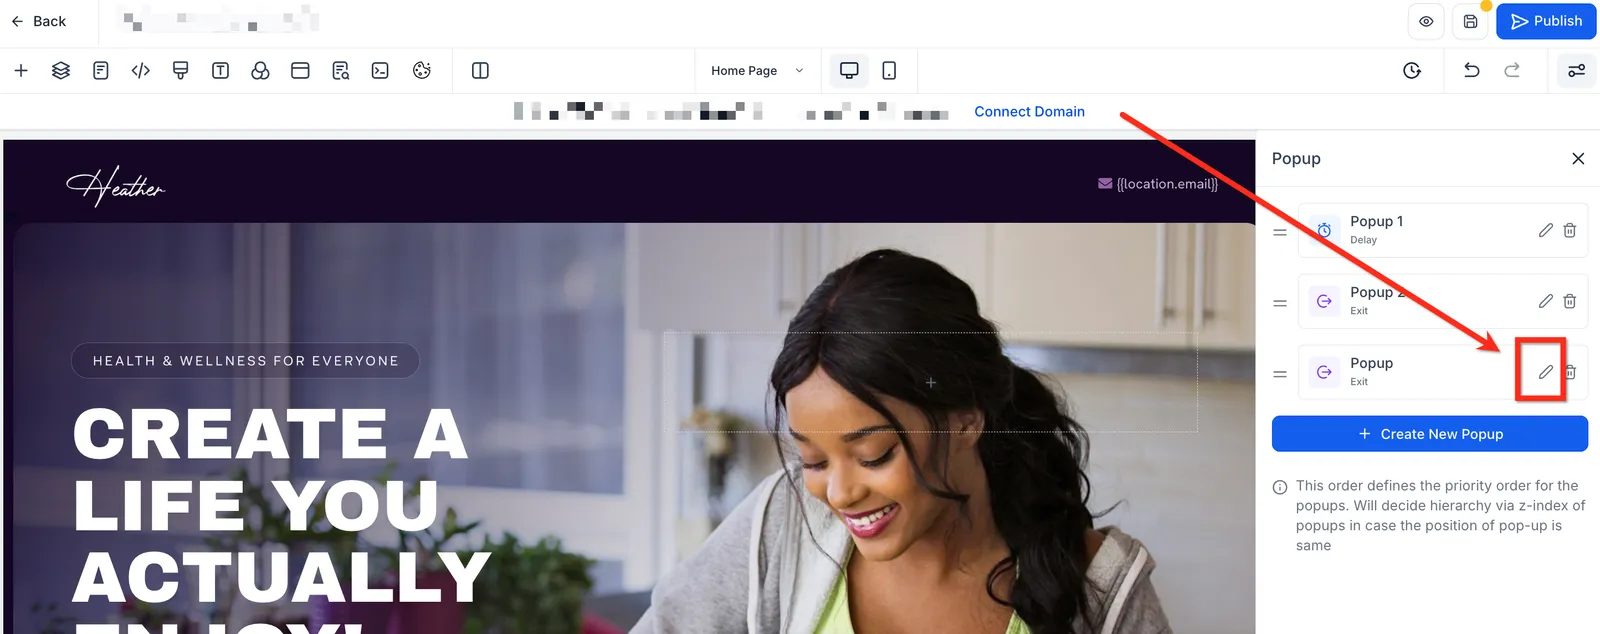Open the Home Page dropdown

pos(757,71)
